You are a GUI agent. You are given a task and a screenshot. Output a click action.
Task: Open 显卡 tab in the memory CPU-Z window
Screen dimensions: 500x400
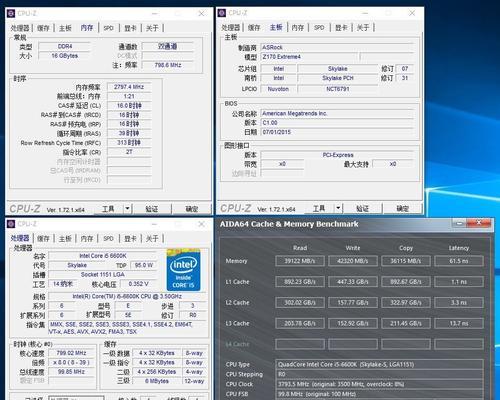pyautogui.click(x=130, y=28)
